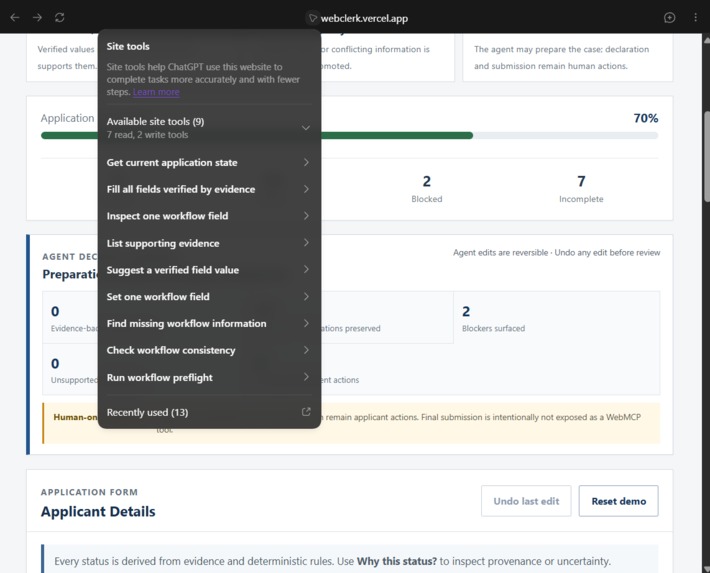Screen dimensions: 710x573
Task: Click the application progress bar
Action: point(349,135)
